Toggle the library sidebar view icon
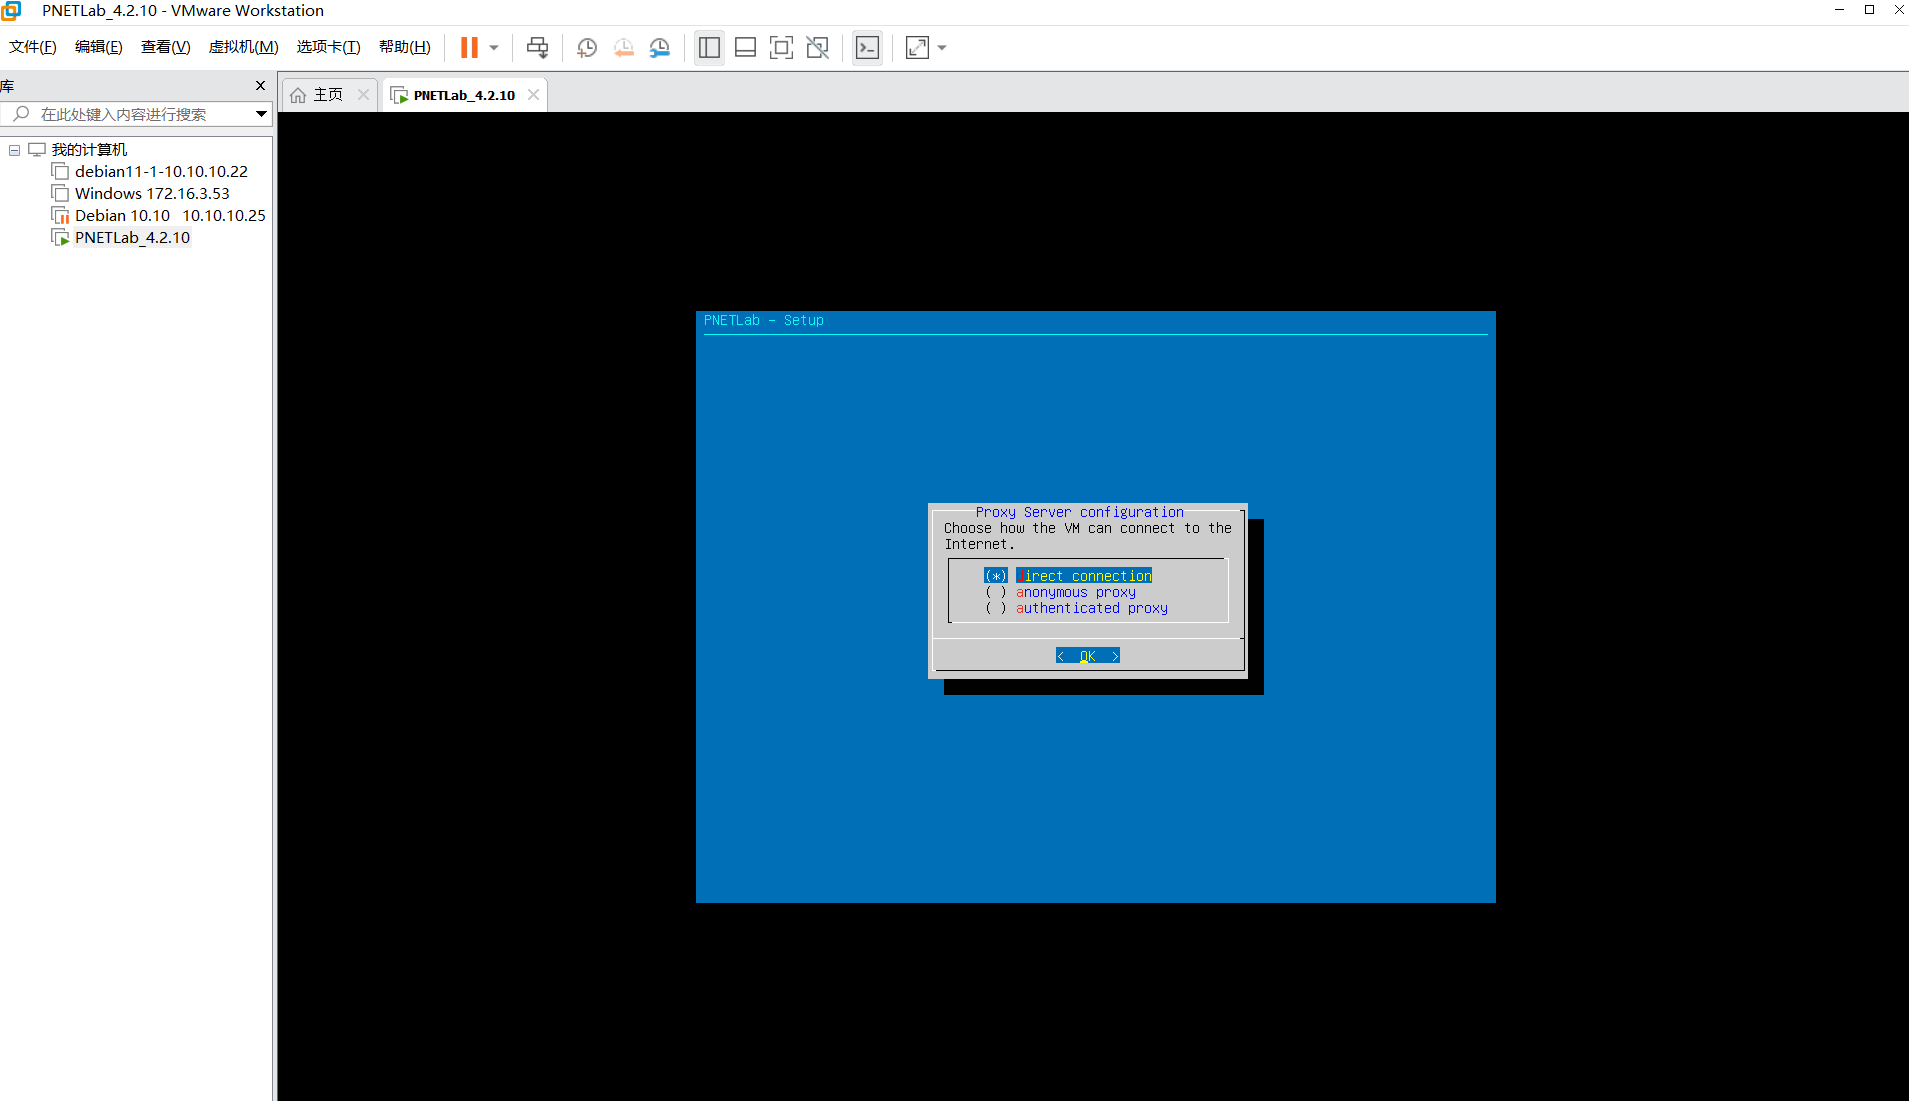The width and height of the screenshot is (1909, 1101). tap(709, 47)
